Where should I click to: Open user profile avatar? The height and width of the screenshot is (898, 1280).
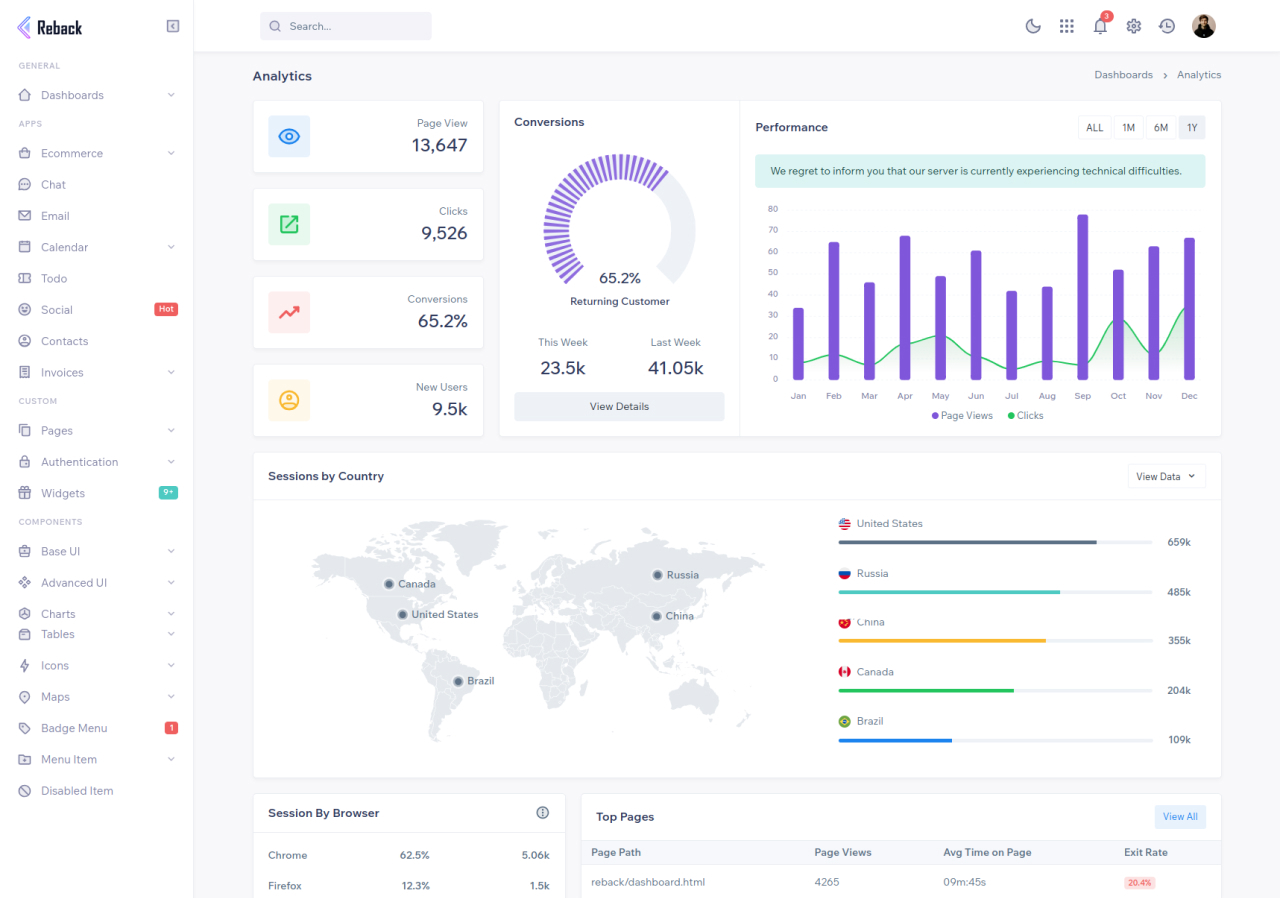[1204, 26]
